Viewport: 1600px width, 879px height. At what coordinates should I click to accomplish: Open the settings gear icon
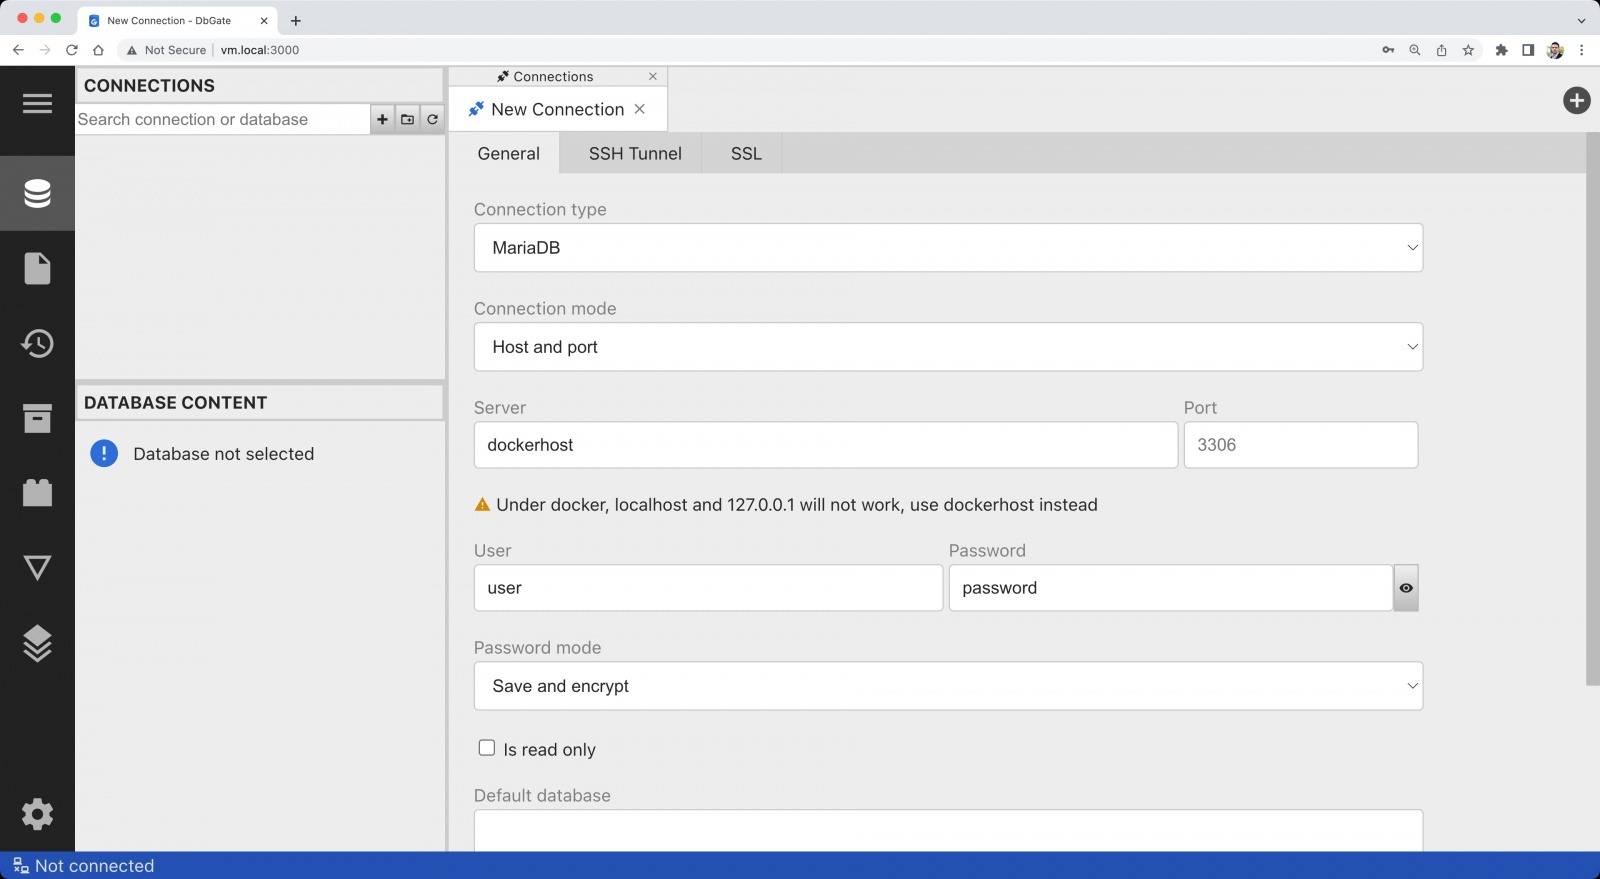click(37, 814)
